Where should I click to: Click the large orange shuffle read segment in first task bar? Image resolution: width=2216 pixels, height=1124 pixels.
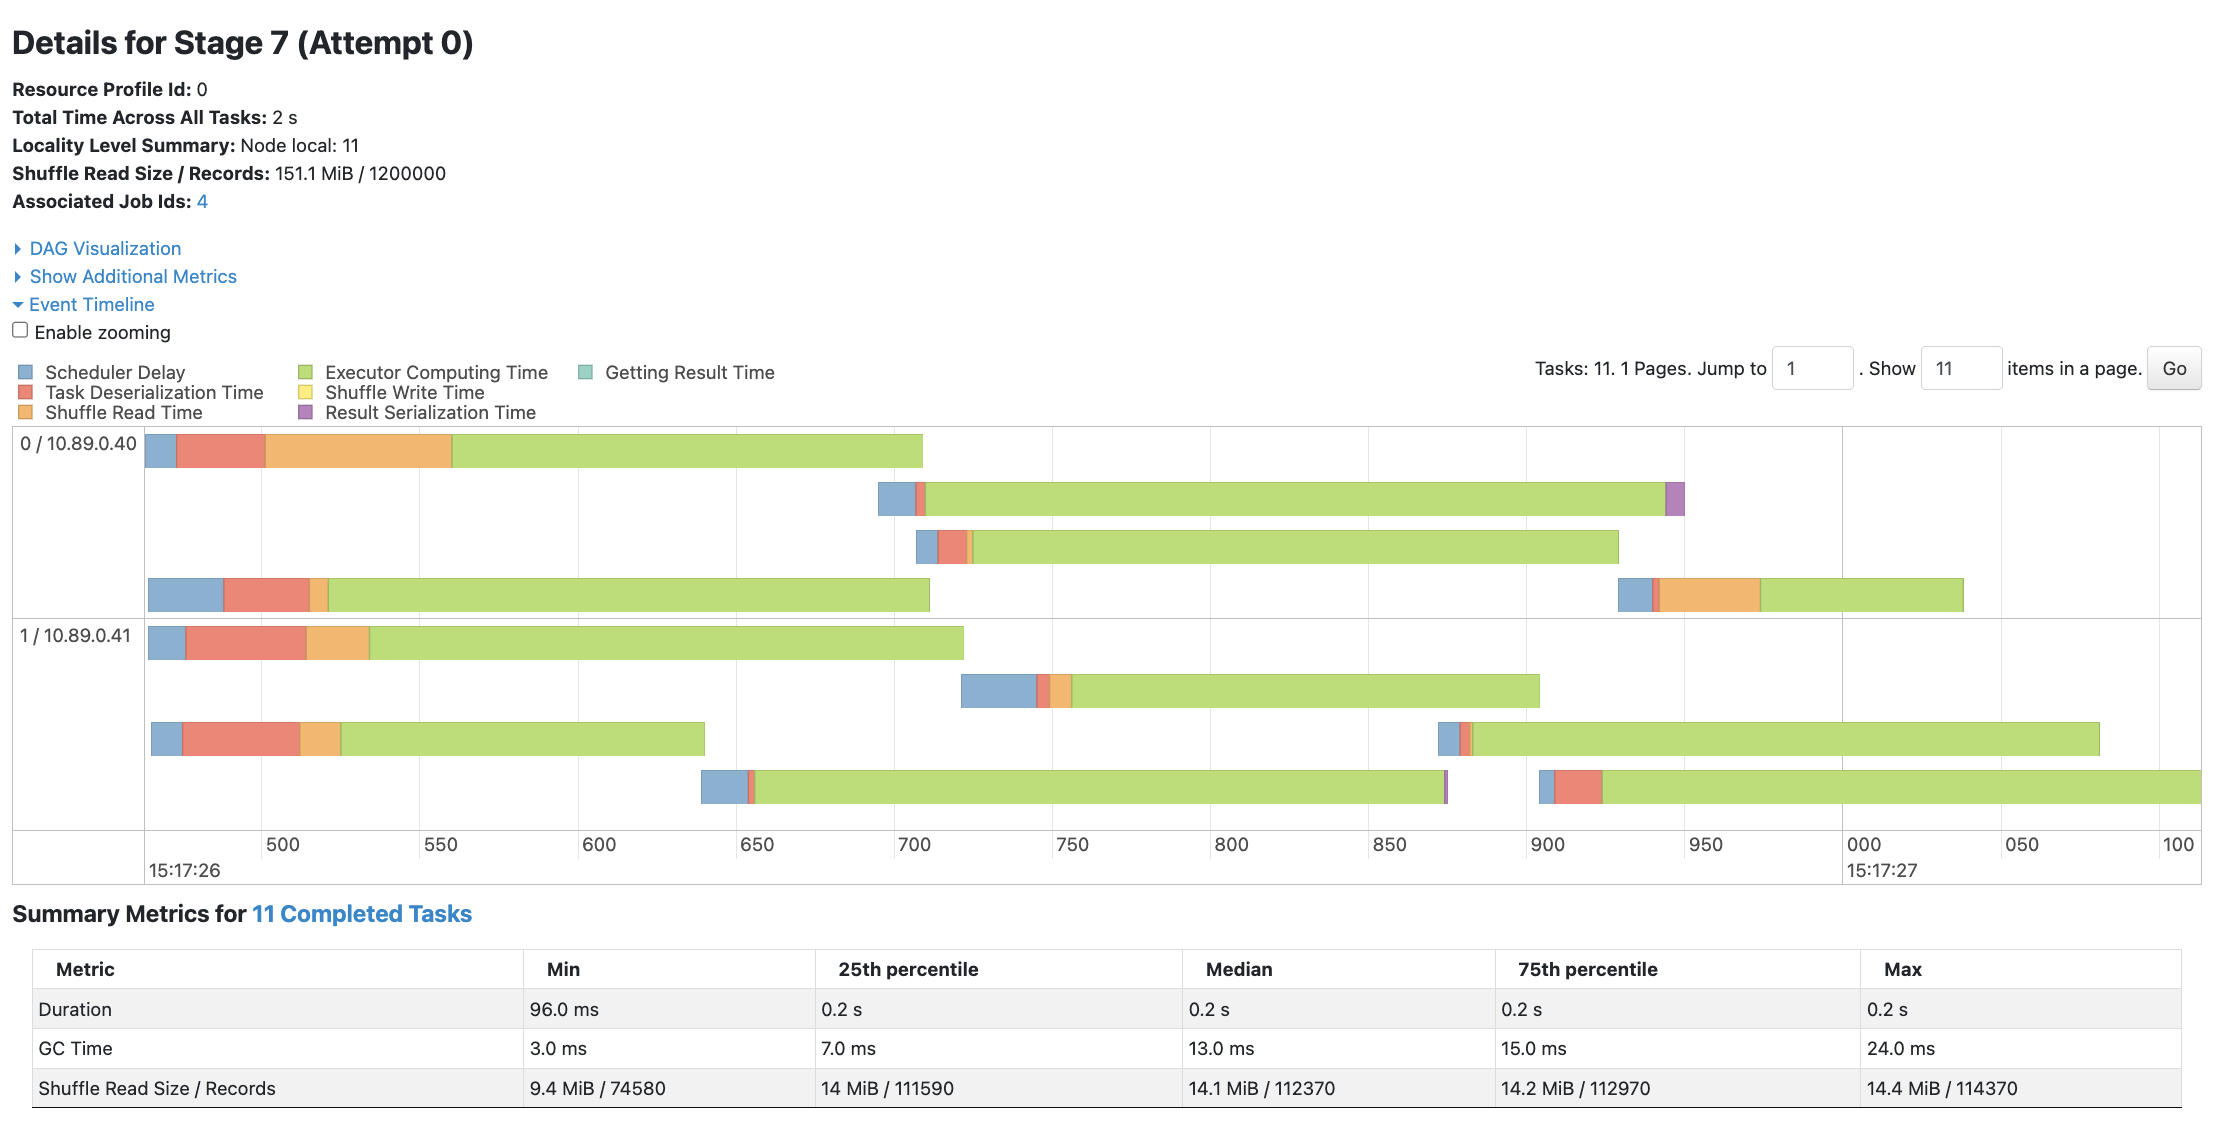[x=359, y=451]
